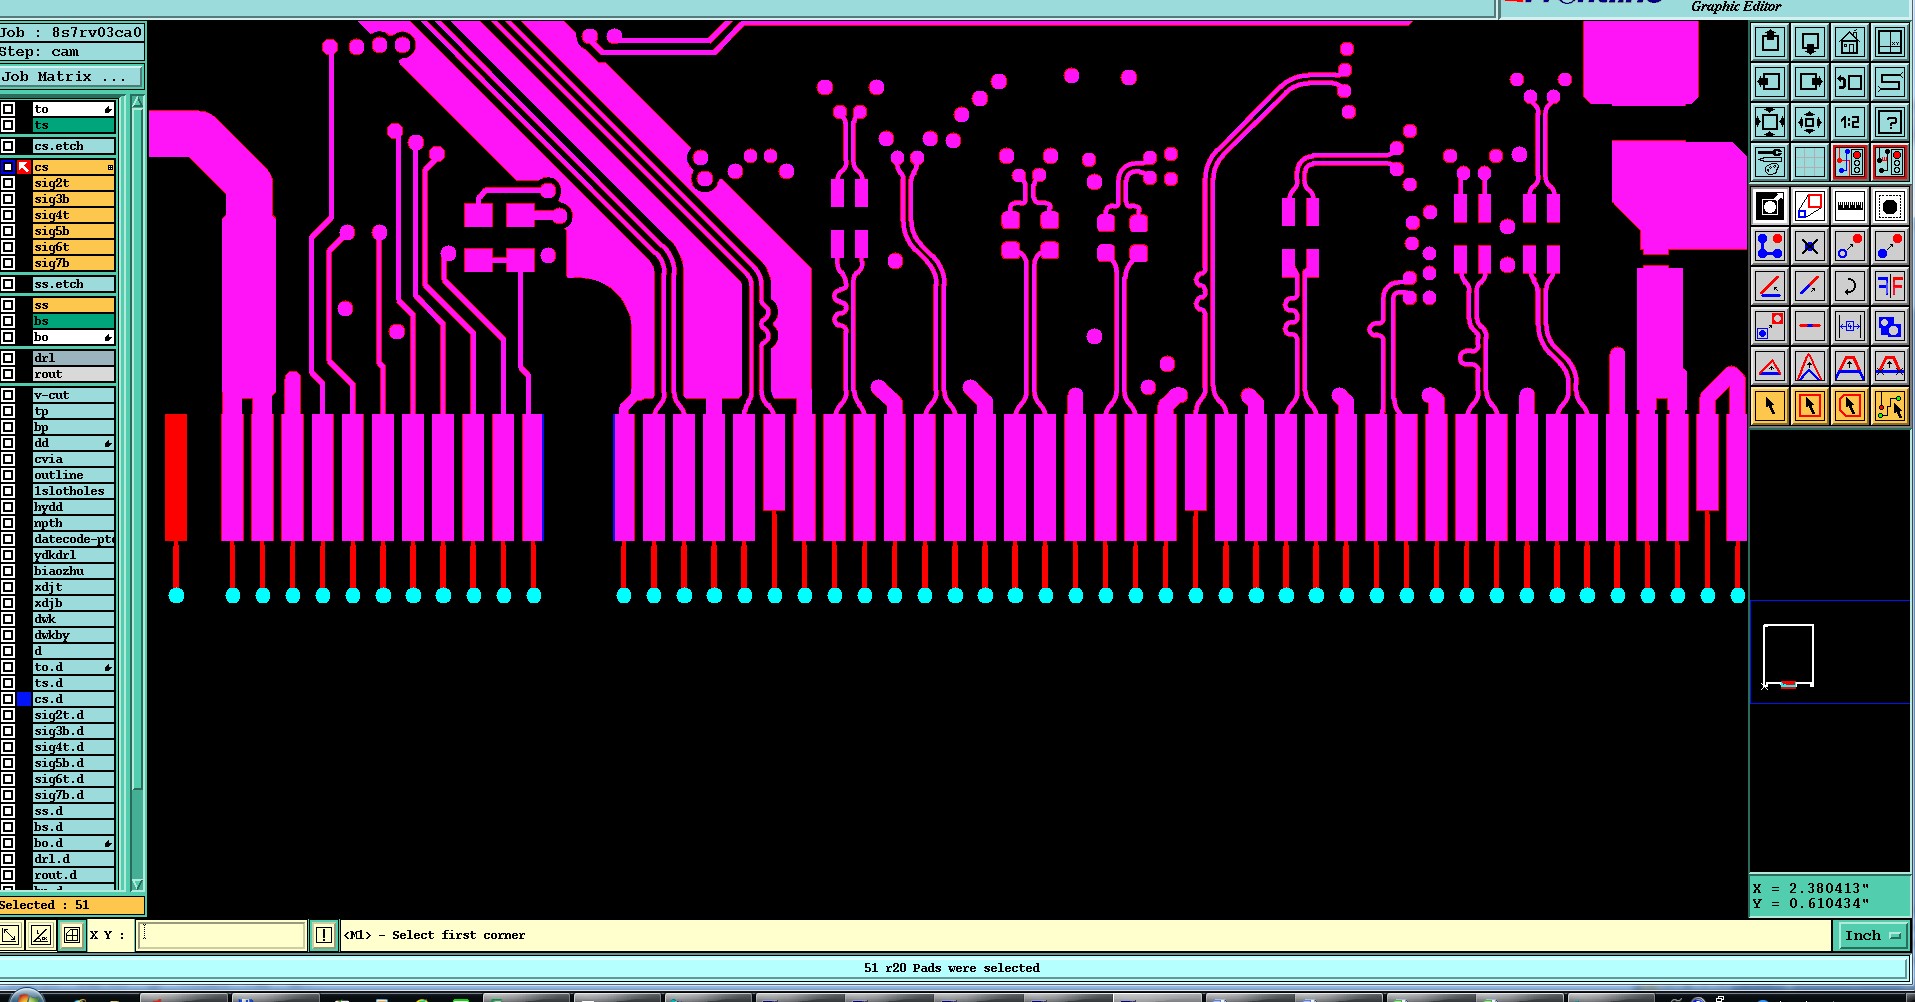The height and width of the screenshot is (1002, 1915).
Task: Toggle the grid display icon
Action: (1810, 161)
